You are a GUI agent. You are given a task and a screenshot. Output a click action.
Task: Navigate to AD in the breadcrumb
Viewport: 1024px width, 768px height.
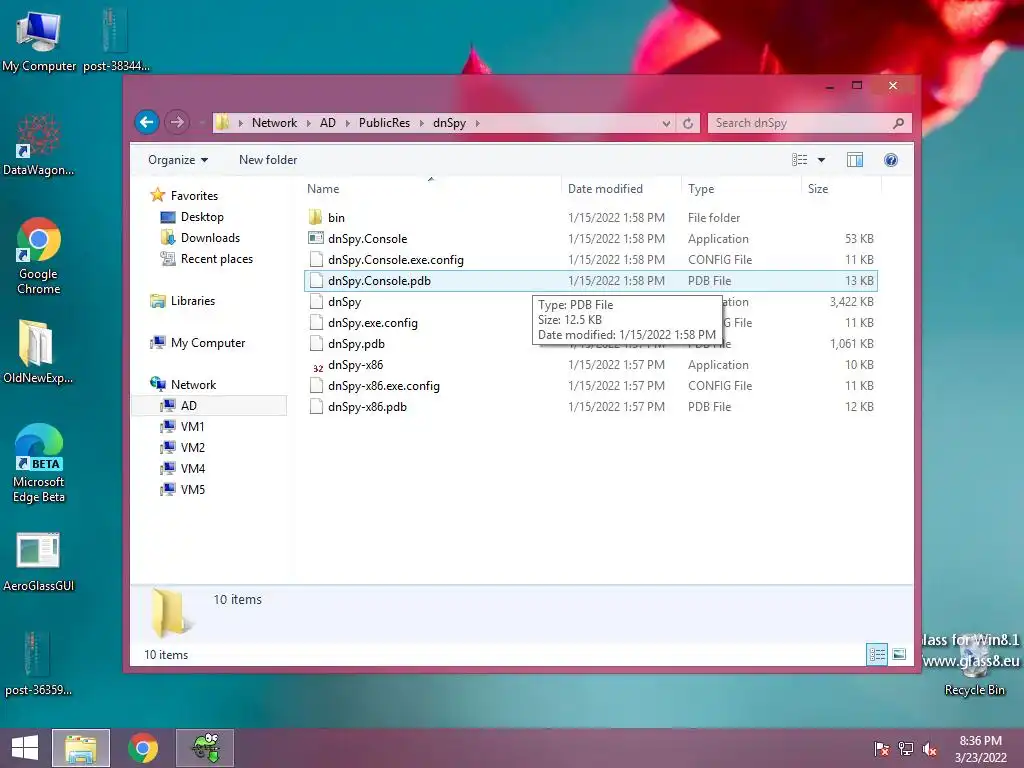(328, 123)
